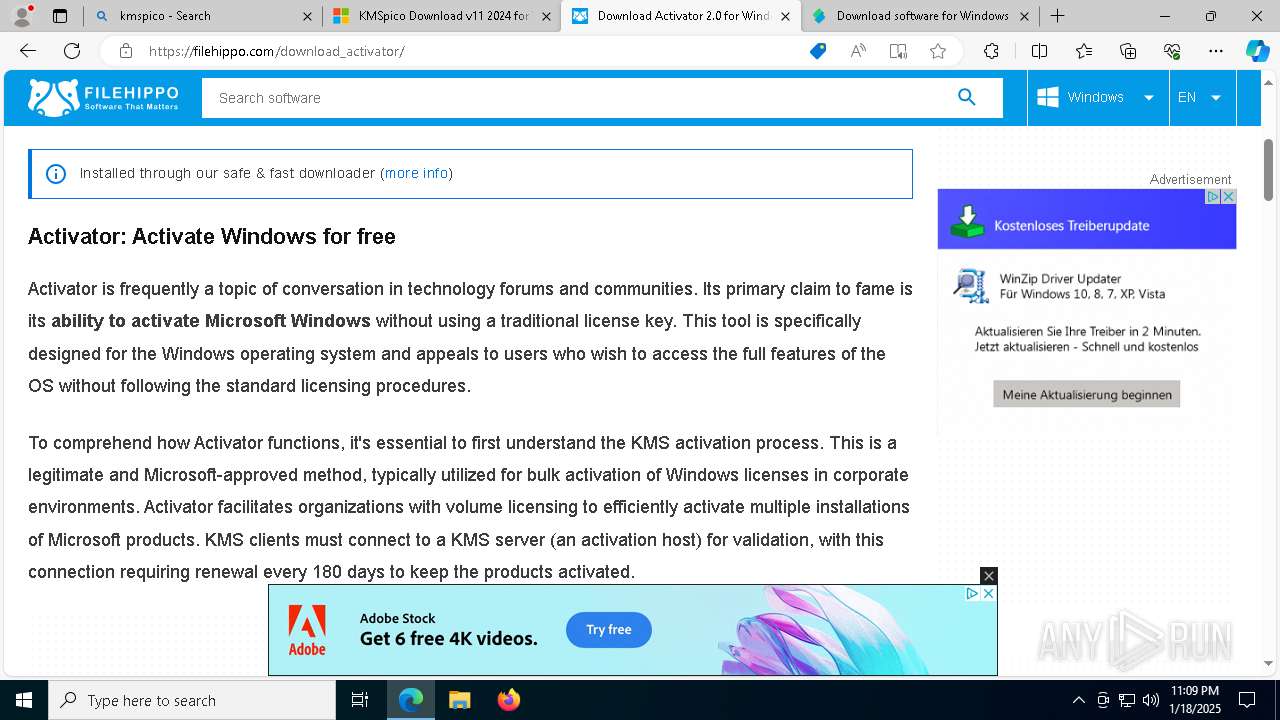Screen dimensions: 1280x720
Task: Close the kmspico - Search tab
Action: click(307, 16)
